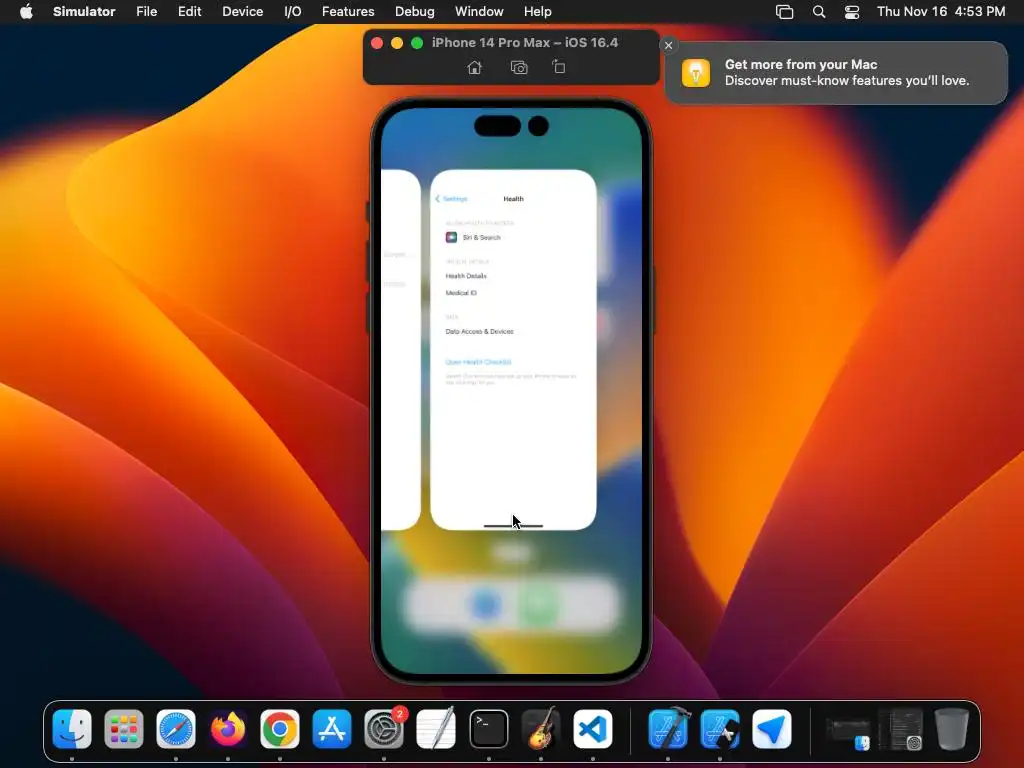The width and height of the screenshot is (1024, 768).
Task: Open the Window menu
Action: (479, 12)
